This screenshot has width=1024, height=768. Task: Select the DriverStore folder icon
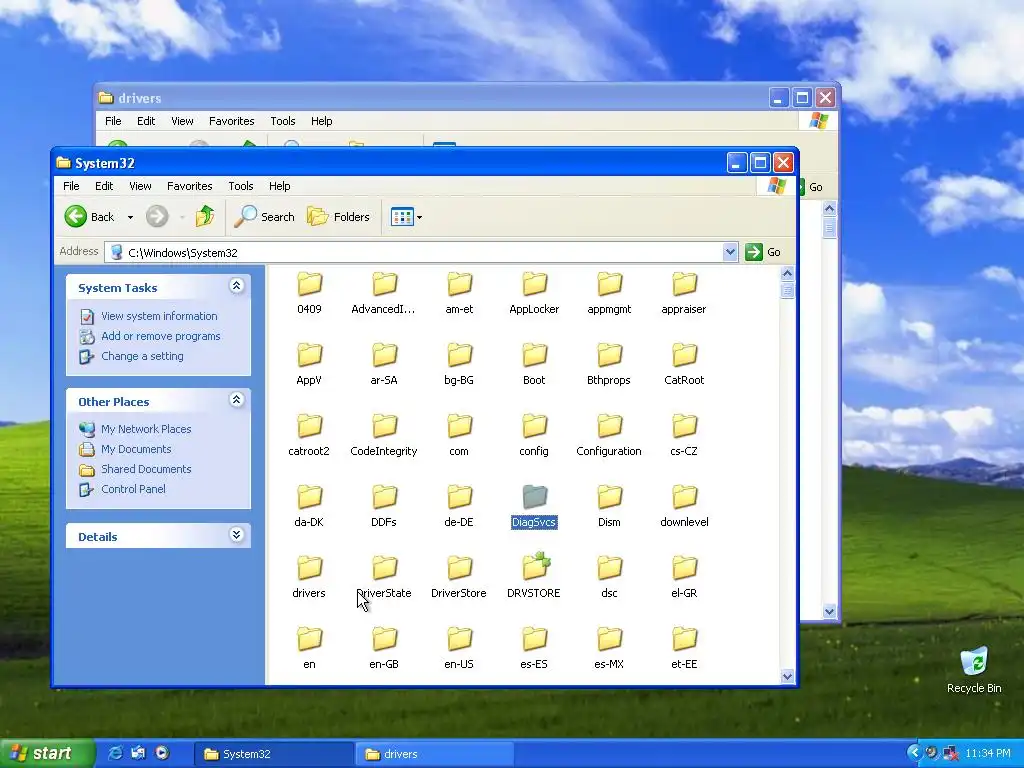[x=459, y=568]
